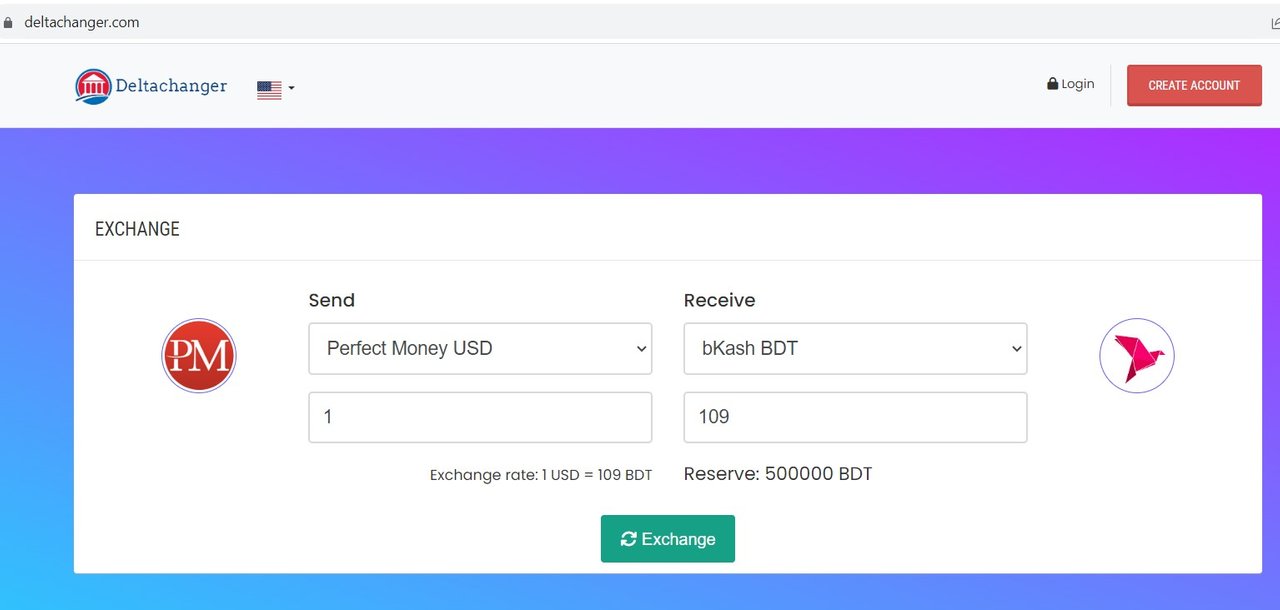The height and width of the screenshot is (610, 1280).
Task: Click the Perfect Money PM logo
Action: tap(199, 355)
